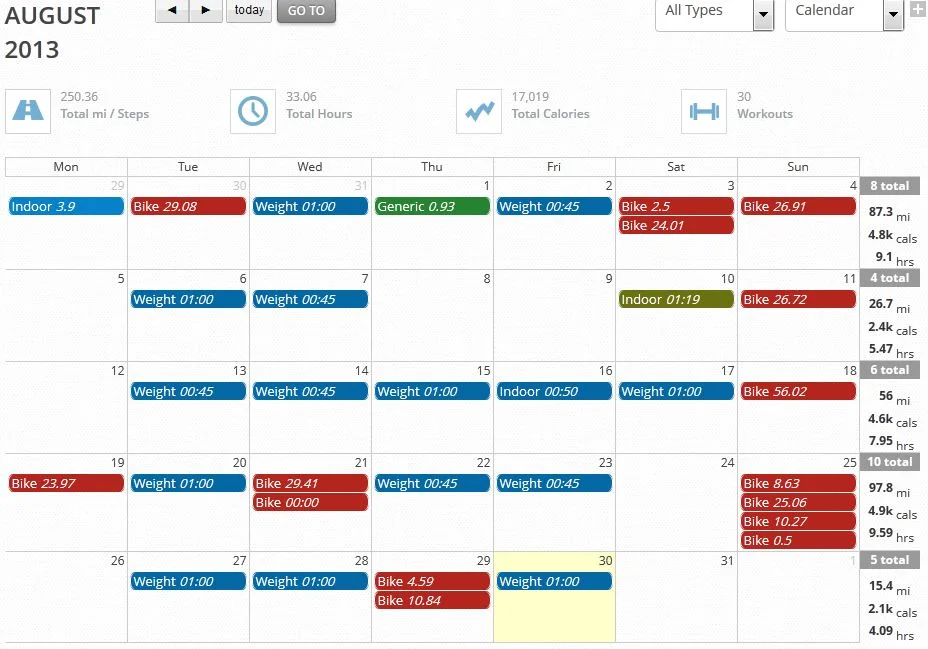Image resolution: width=928 pixels, height=649 pixels.
Task: Click the 8 total weekly summary
Action: pos(890,186)
